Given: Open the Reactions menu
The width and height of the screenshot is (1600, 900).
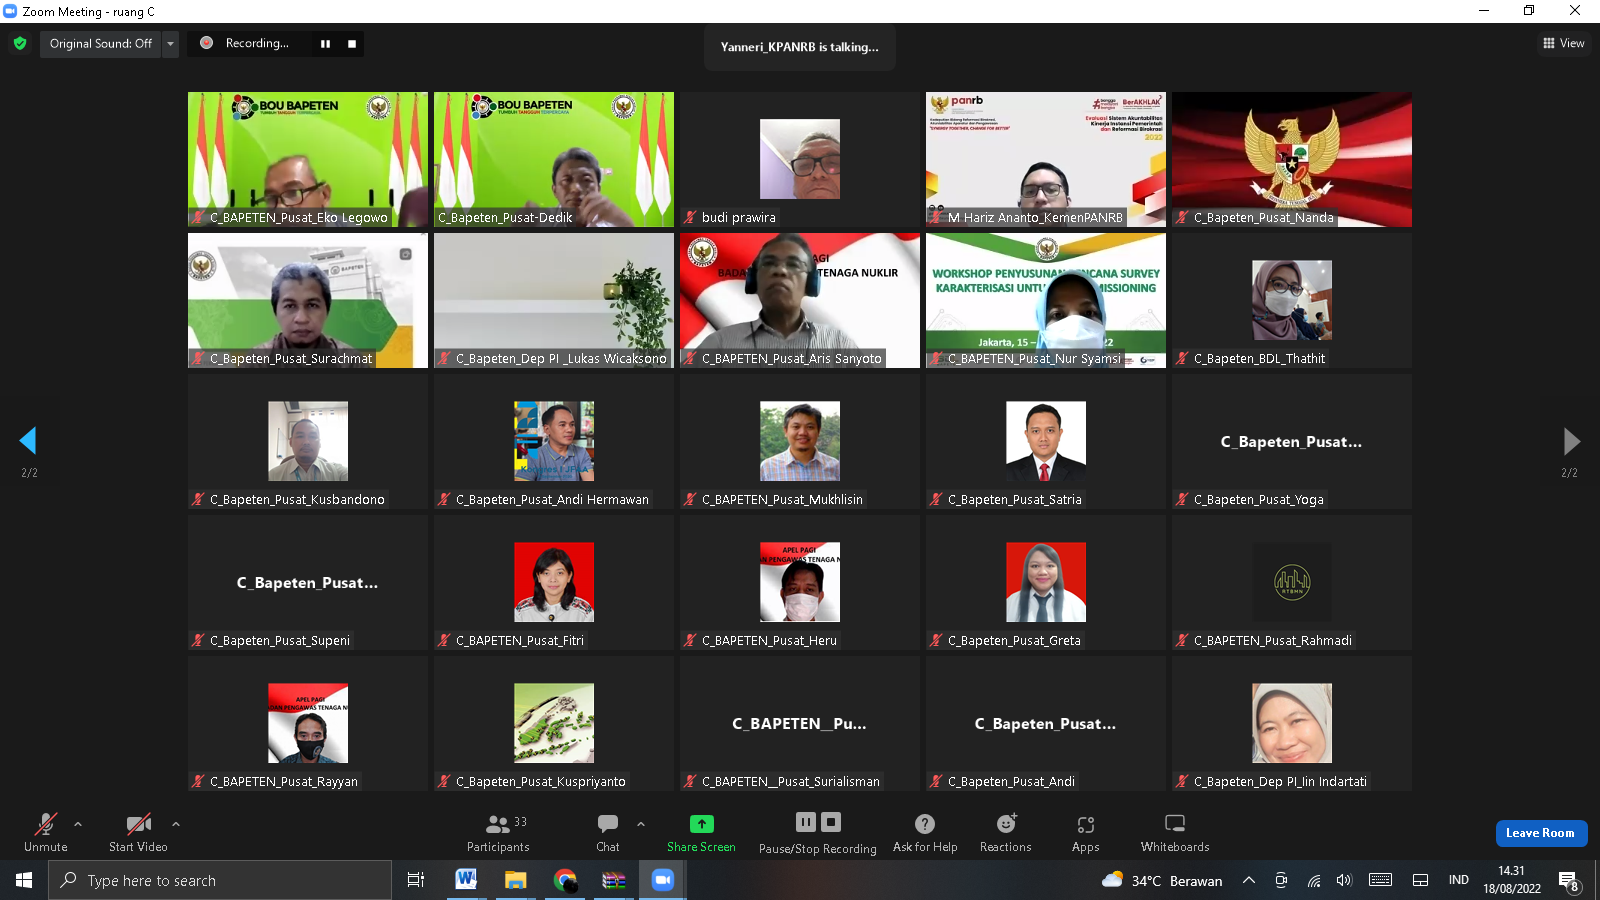Looking at the screenshot, I should click(x=1005, y=832).
